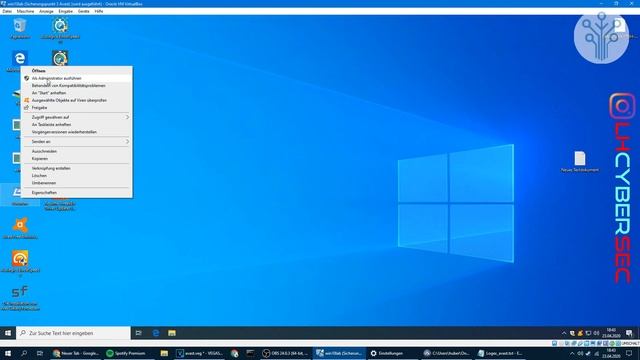Open Task View in the guest taskbar
This screenshot has width=640, height=360.
139,333
